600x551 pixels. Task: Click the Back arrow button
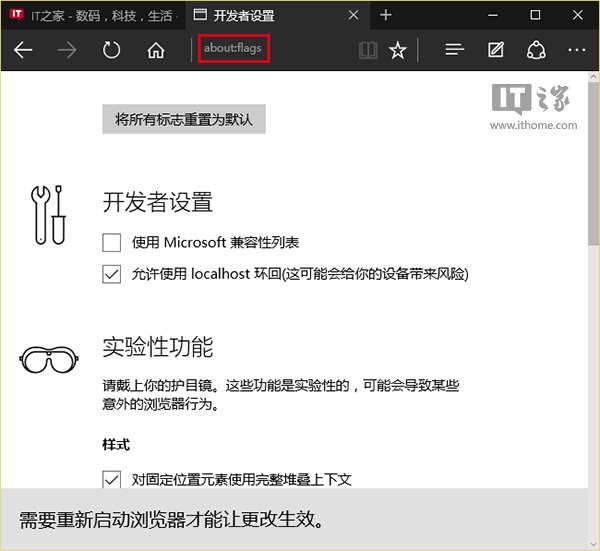23,50
